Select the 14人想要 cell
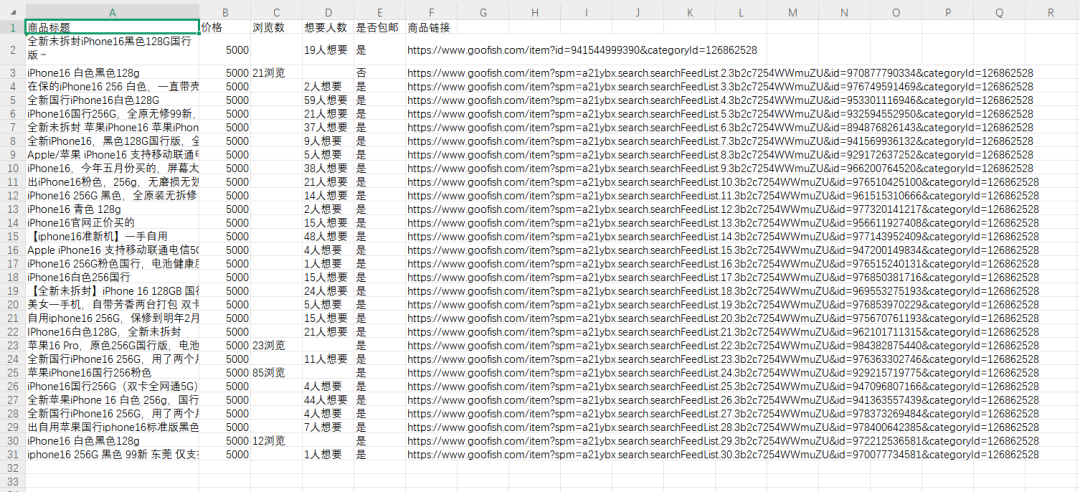The image size is (1080, 492). [x=328, y=196]
